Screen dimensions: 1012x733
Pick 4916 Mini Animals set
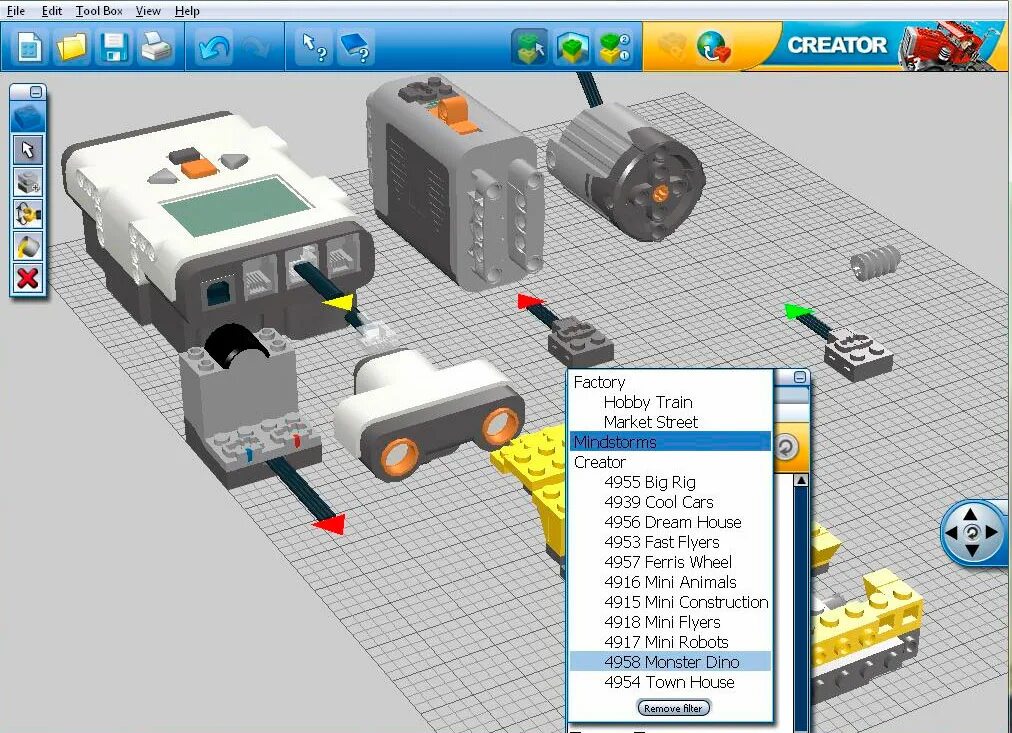point(670,582)
